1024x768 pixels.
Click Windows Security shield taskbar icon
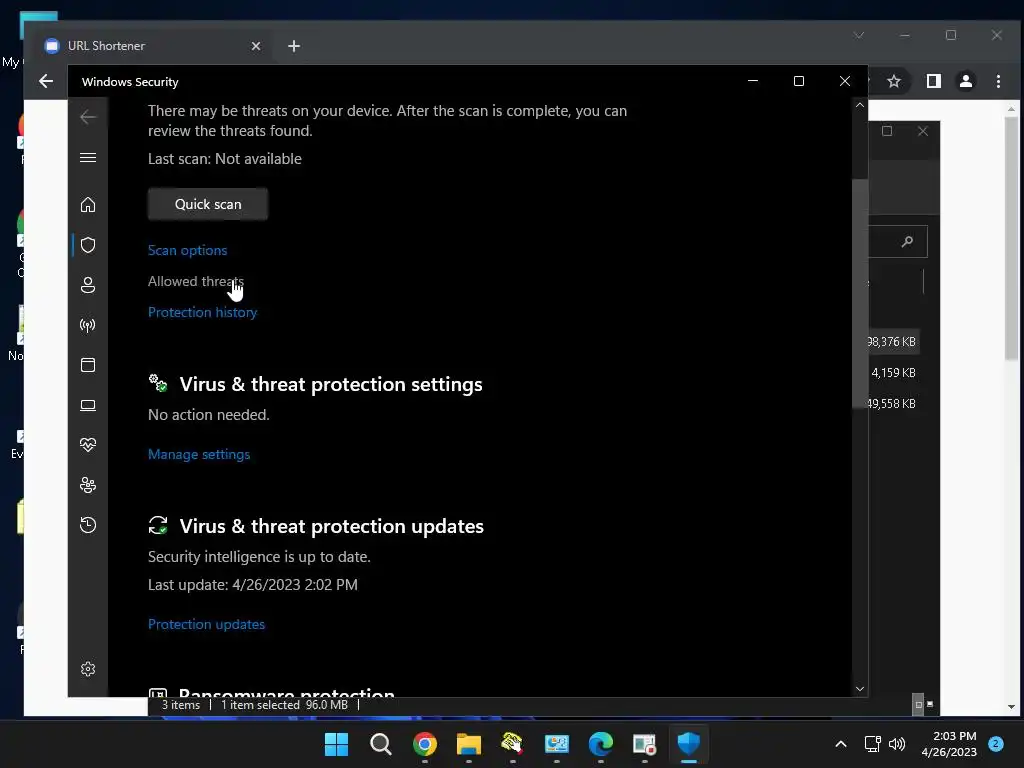(688, 744)
